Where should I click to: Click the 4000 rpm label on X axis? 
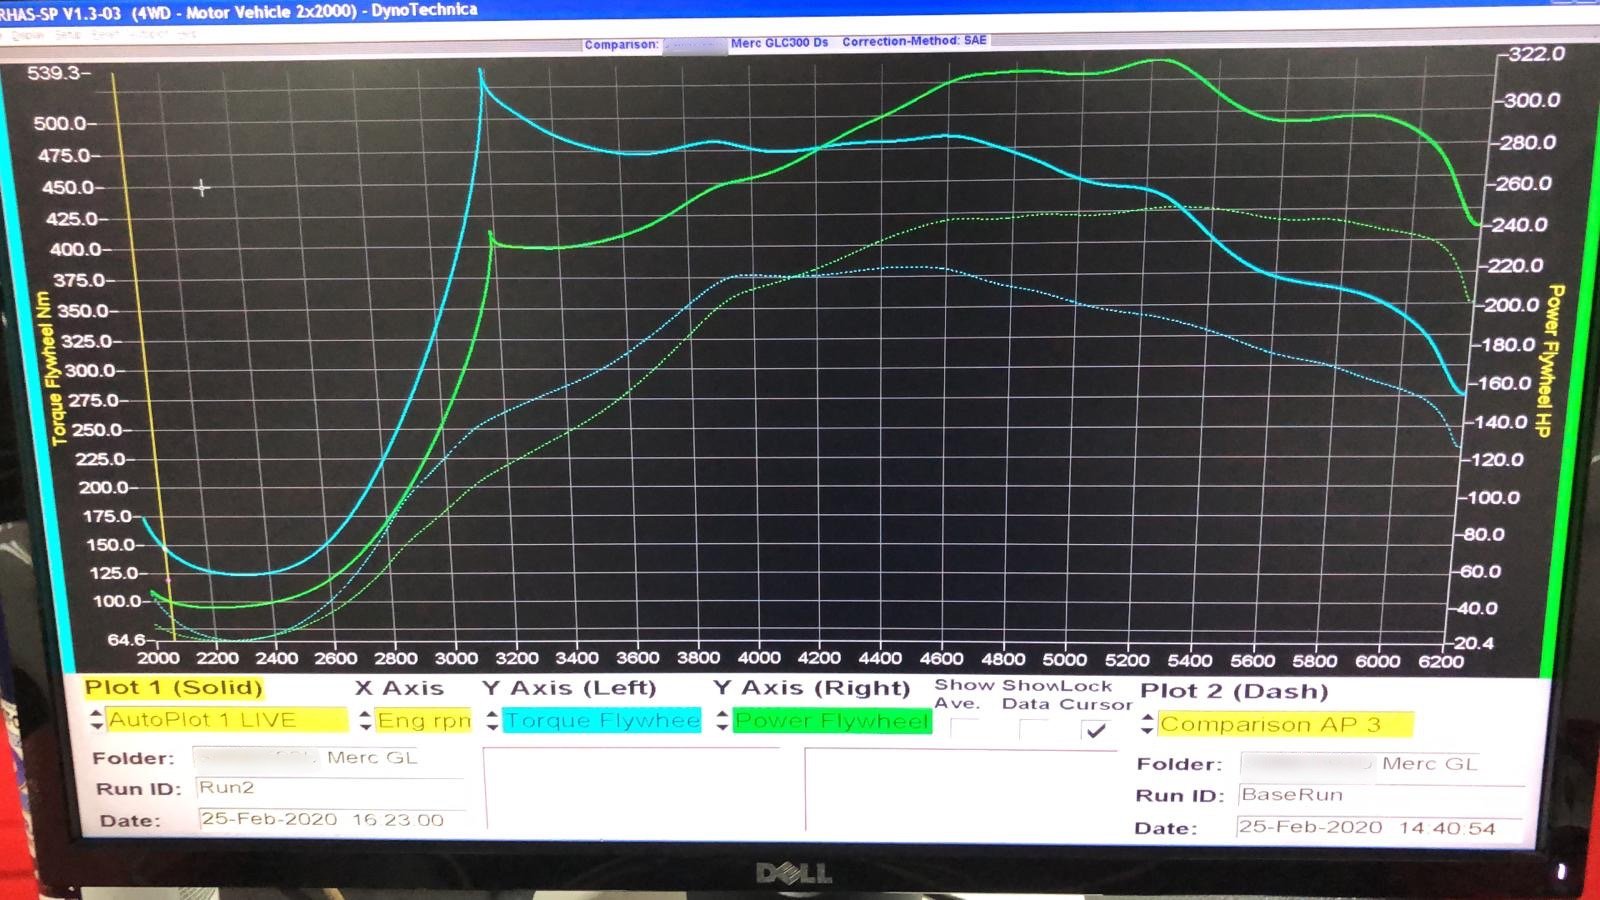(x=759, y=658)
